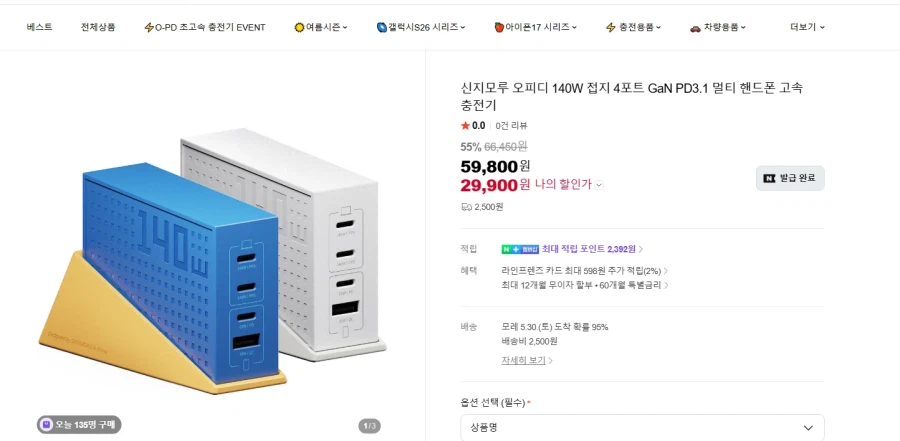Expand the 나의 할인가 chevron
Screen dimensions: 900x441
(x=599, y=185)
